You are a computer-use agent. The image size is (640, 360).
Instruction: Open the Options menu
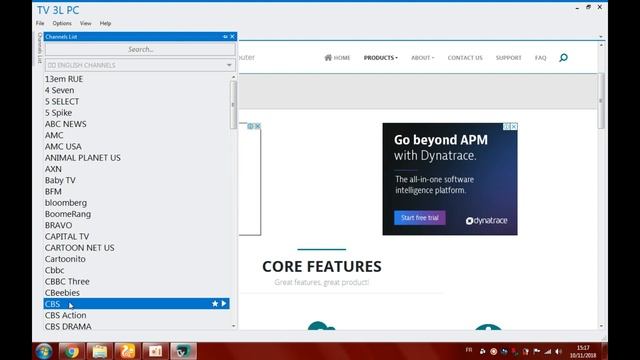(x=62, y=23)
